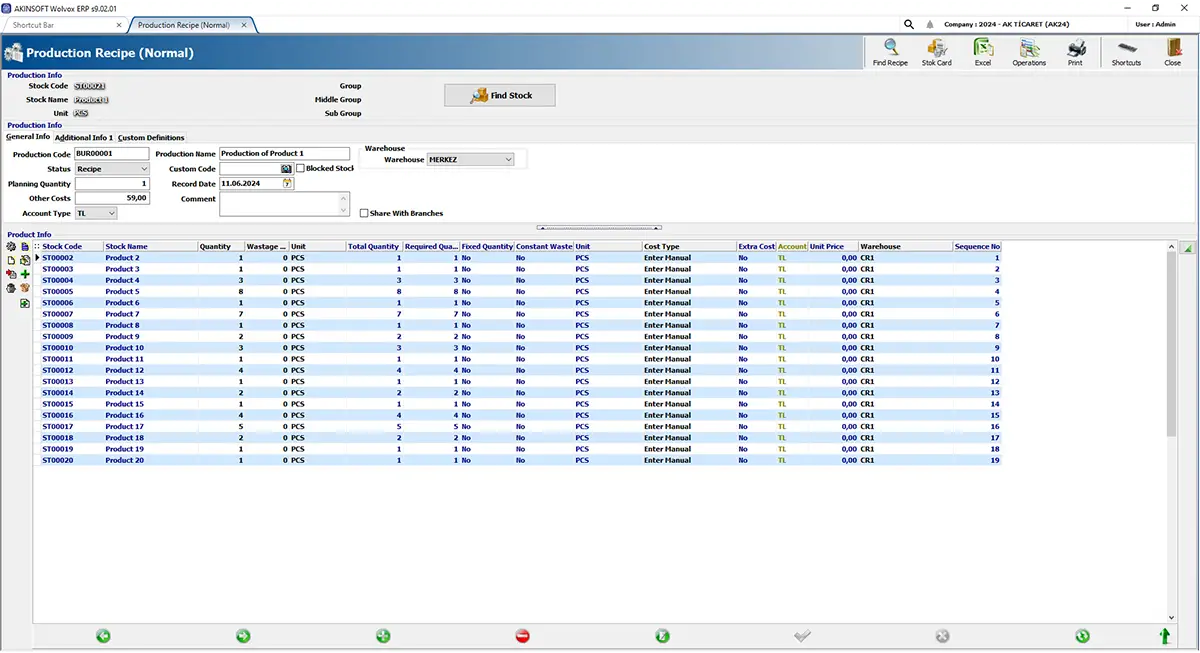
Task: Tick the Share With Branches checkbox
Action: coord(364,213)
